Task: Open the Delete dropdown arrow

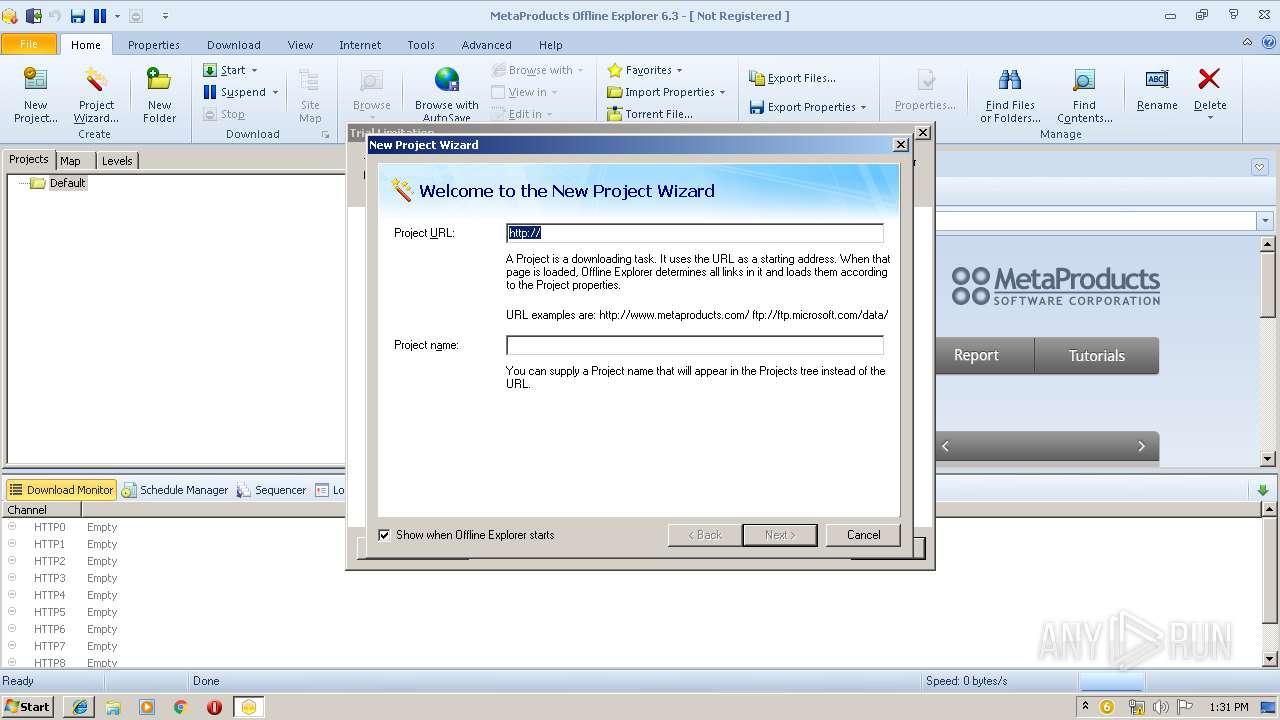Action: [1210, 118]
